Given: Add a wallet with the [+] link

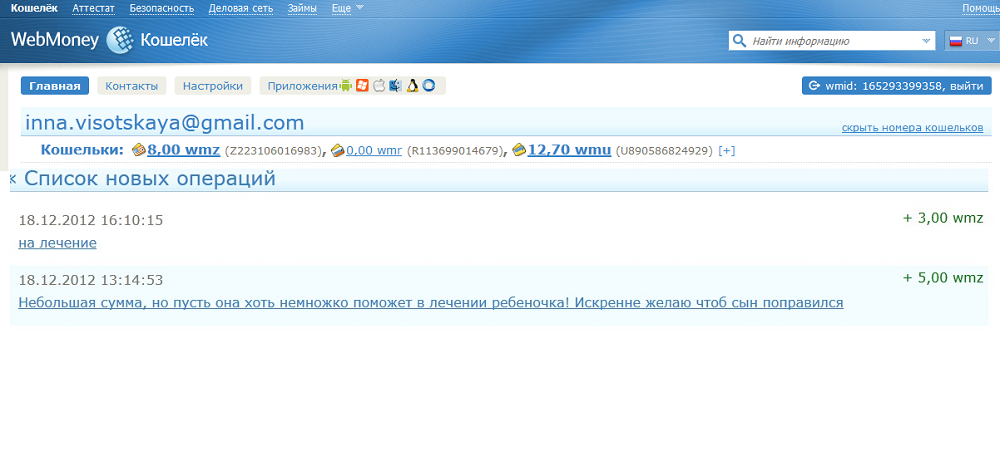Looking at the screenshot, I should [726, 151].
